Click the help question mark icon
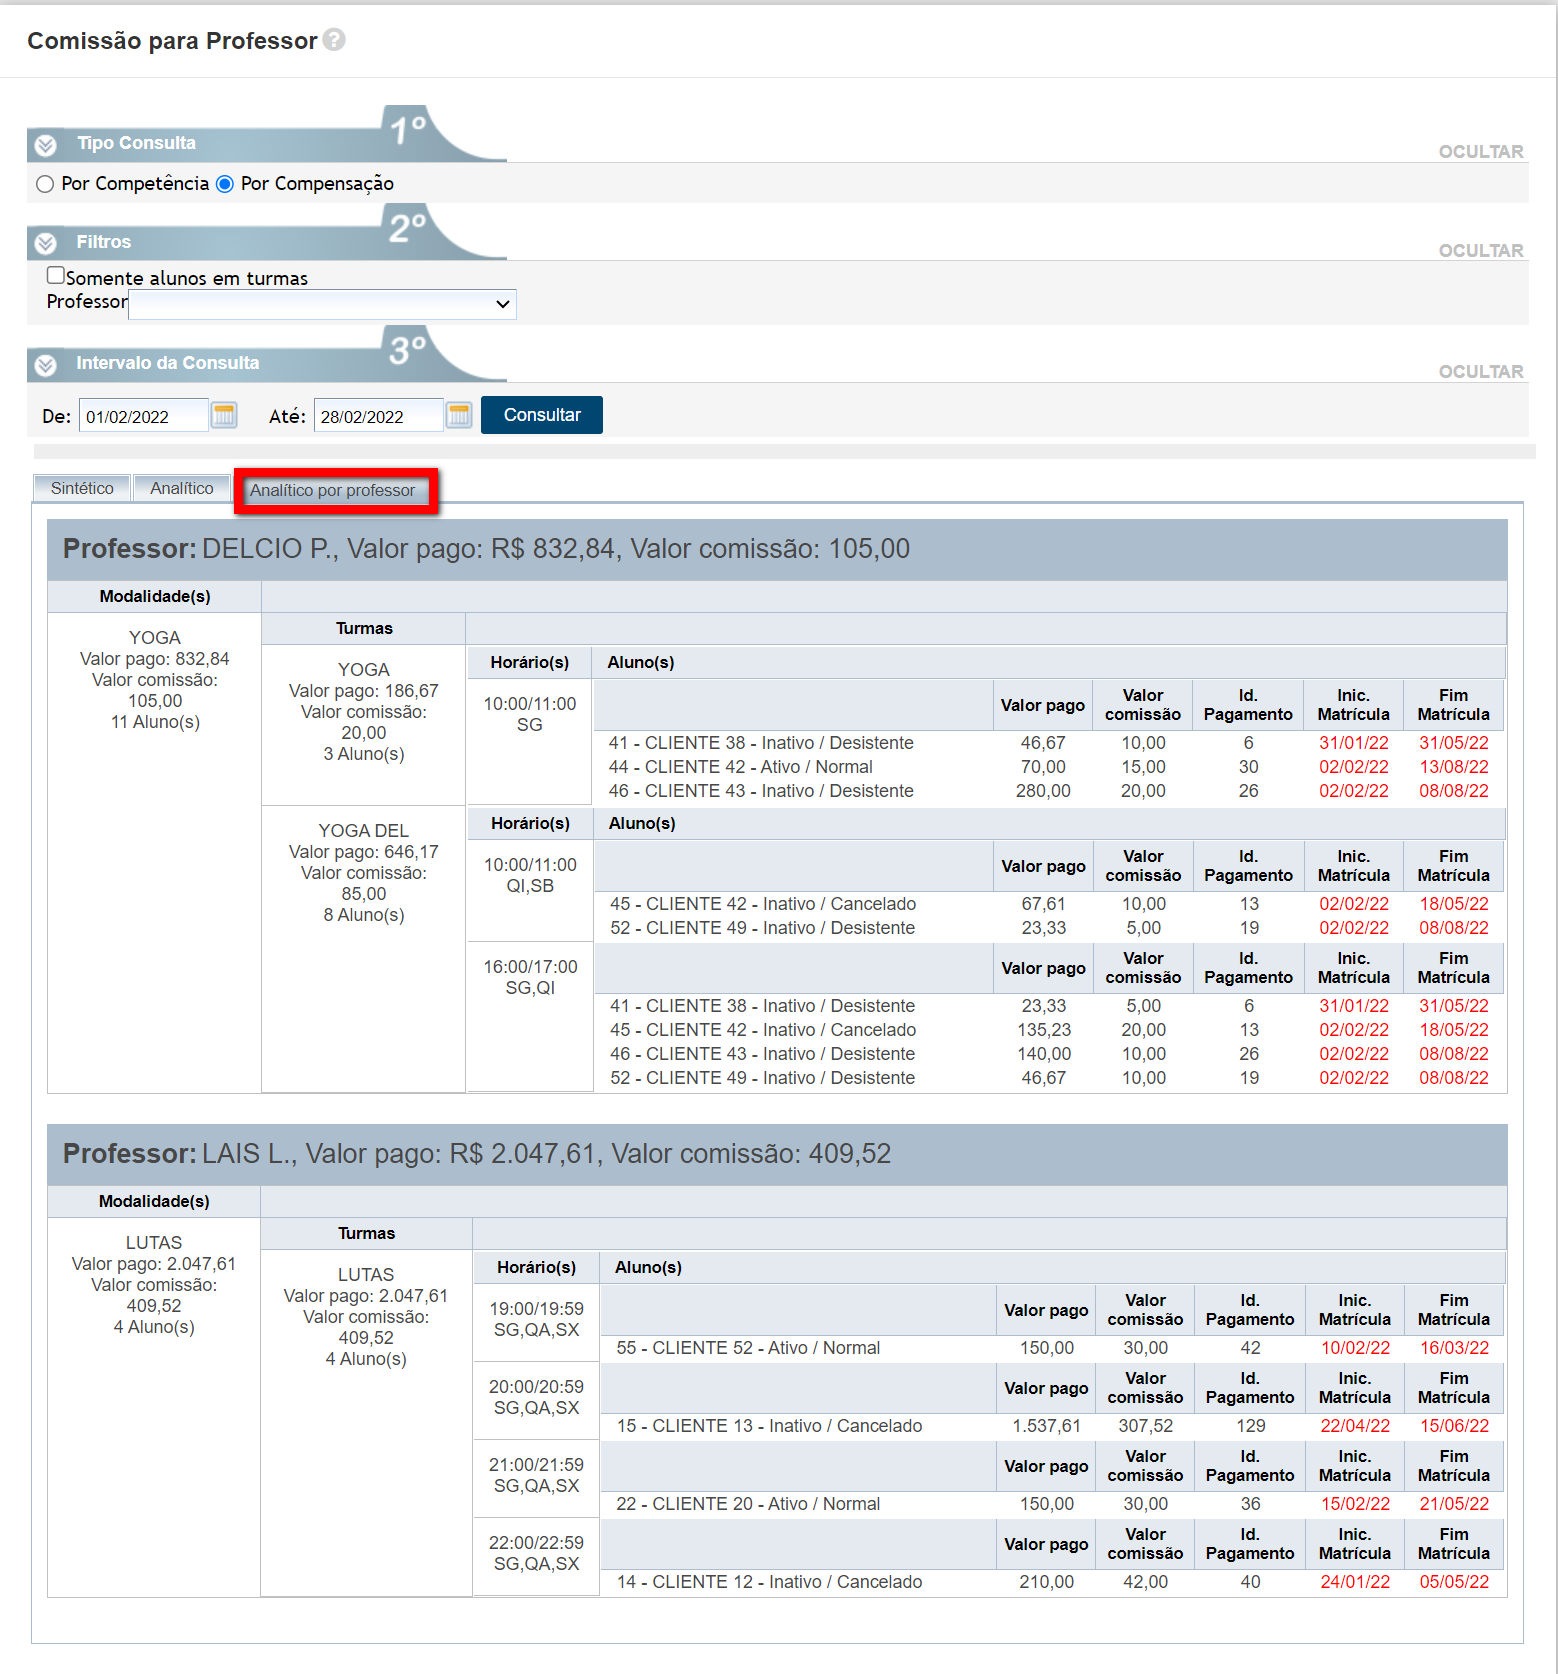Screen dimensions: 1558x1674 click(334, 40)
